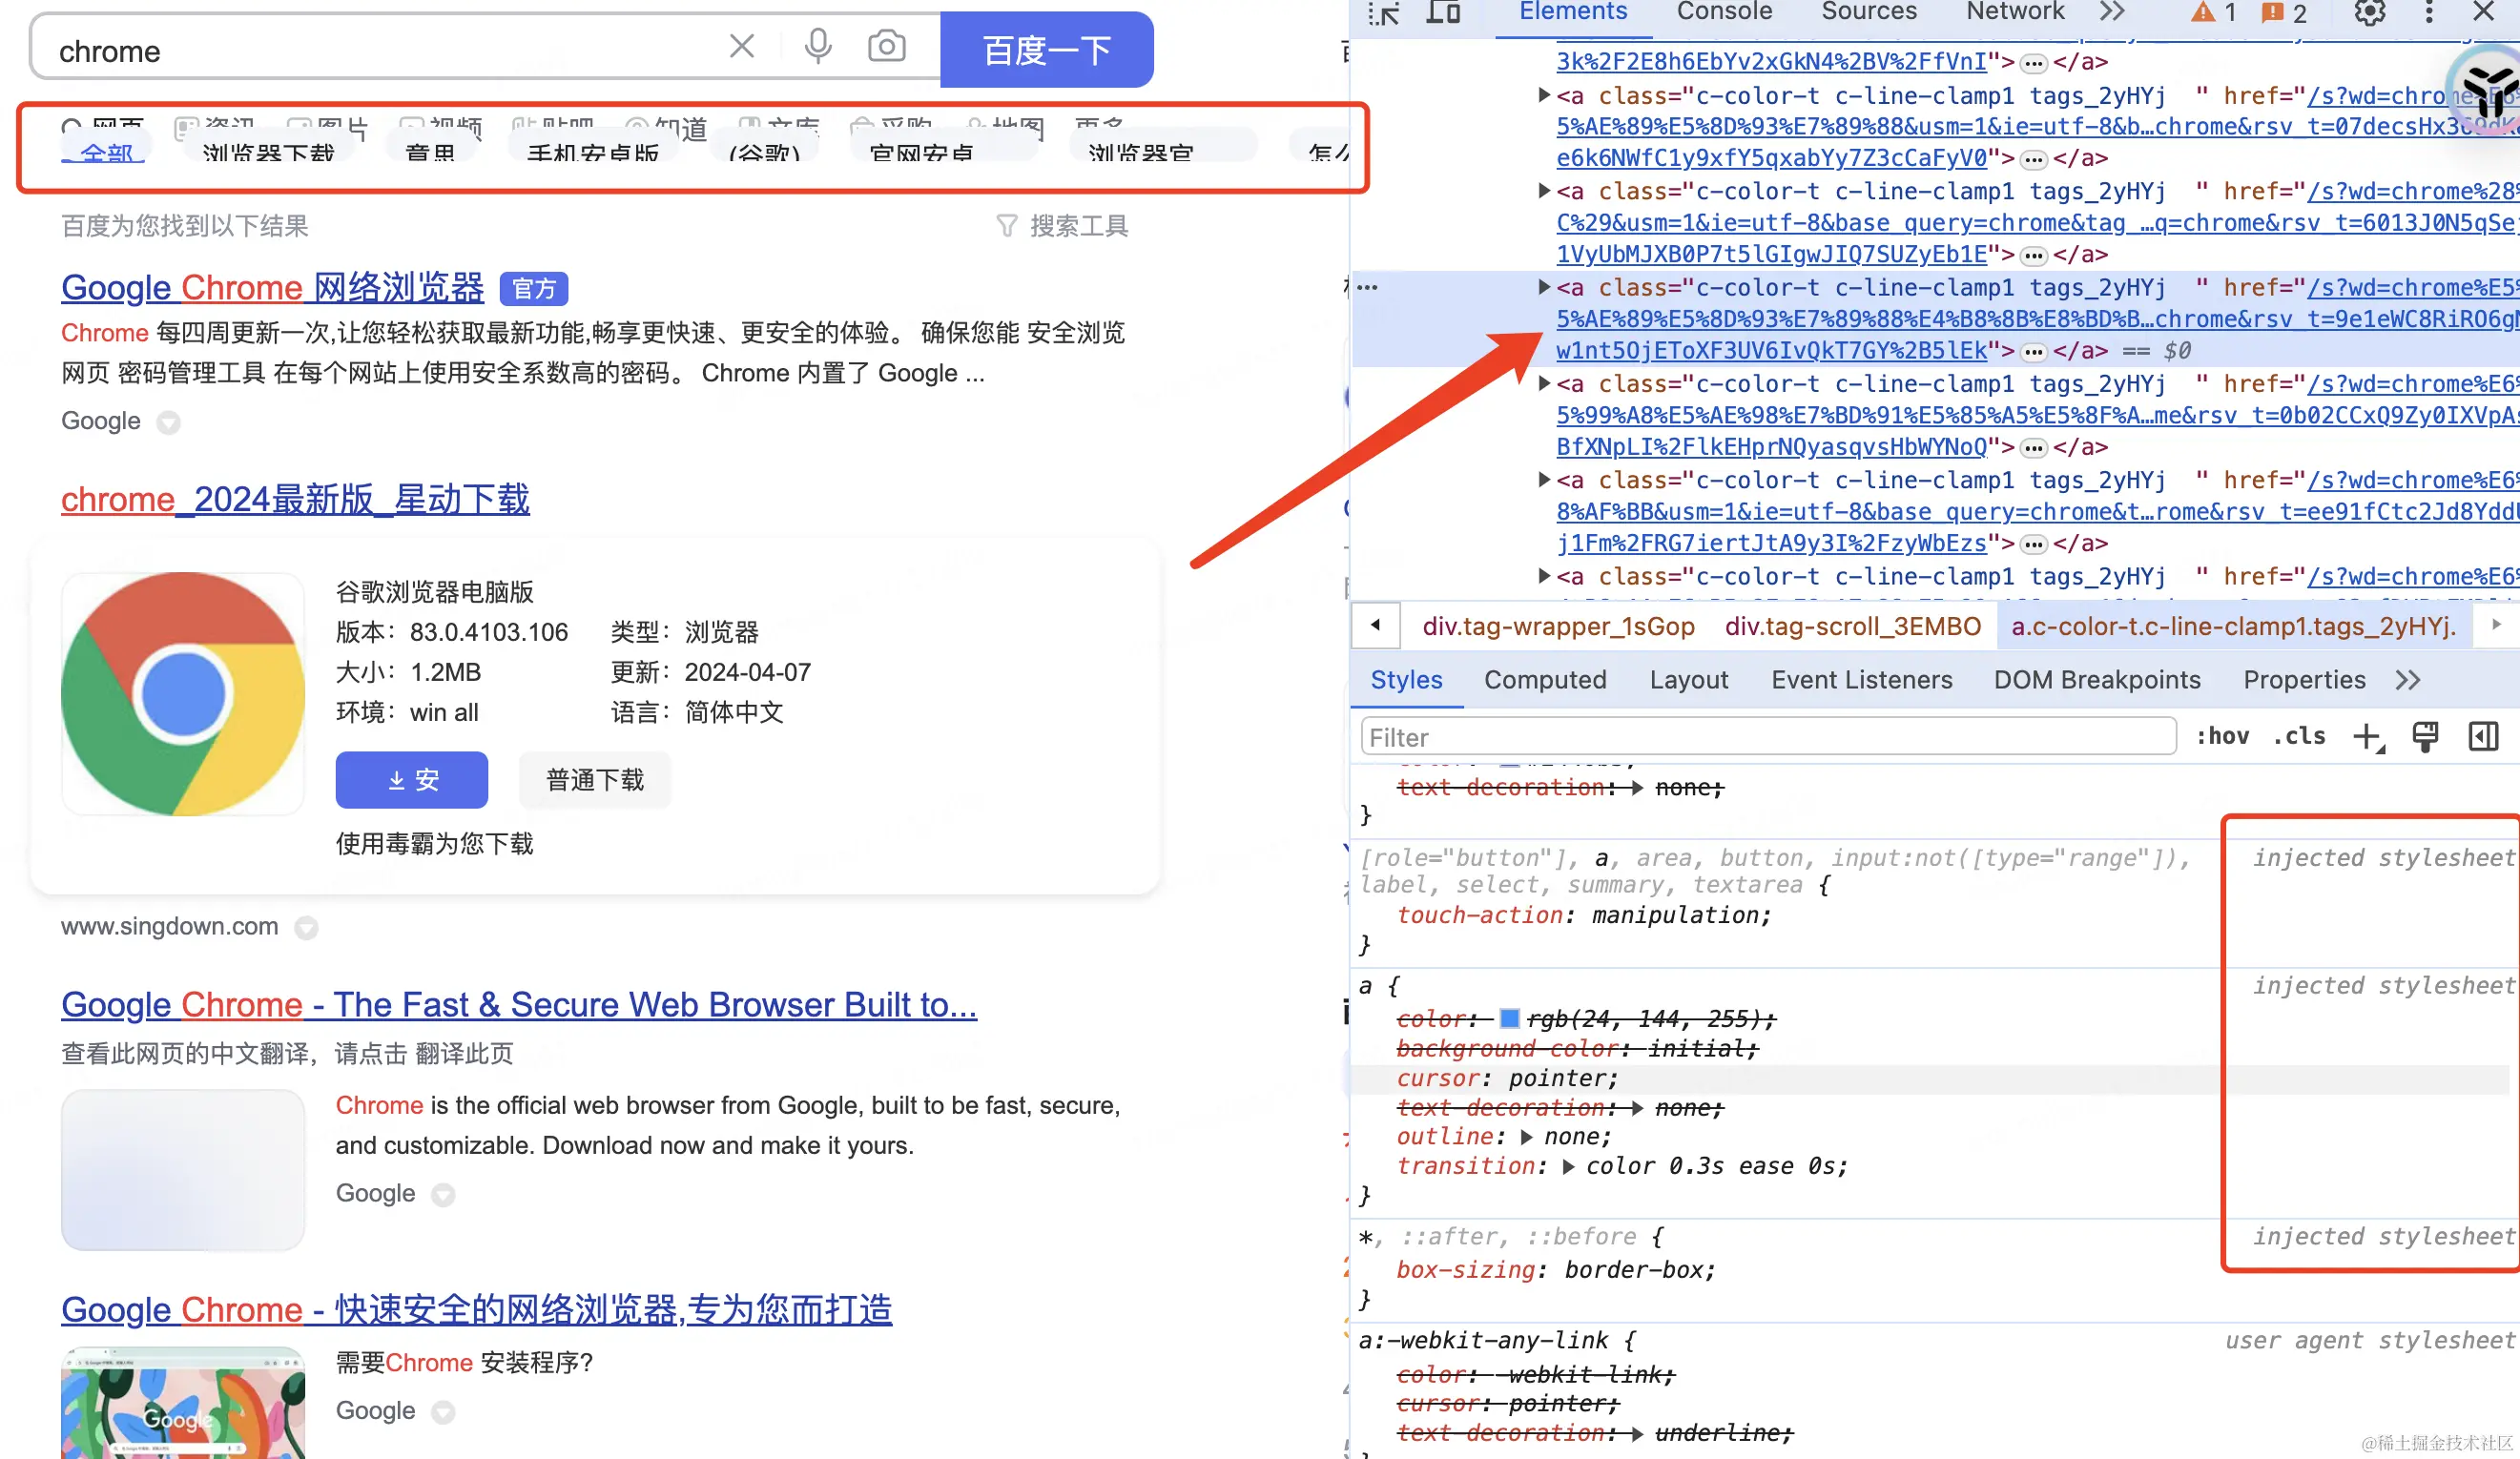
Task: Open DevTools settings gear
Action: click(x=2369, y=13)
